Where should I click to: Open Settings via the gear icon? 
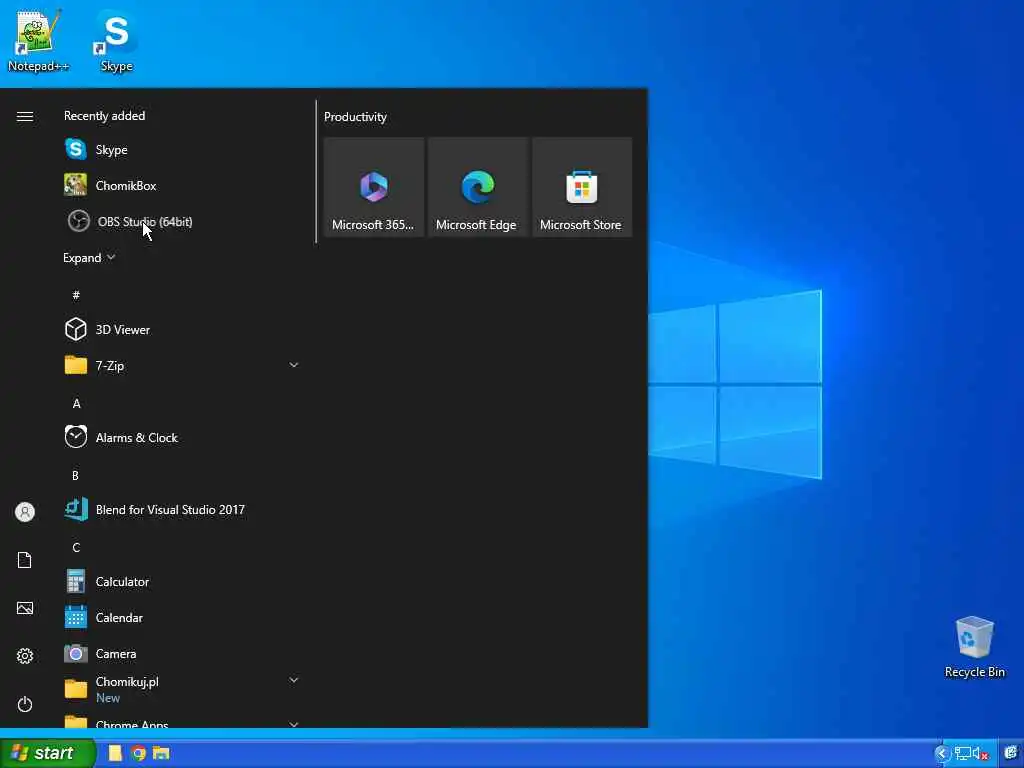tap(25, 656)
